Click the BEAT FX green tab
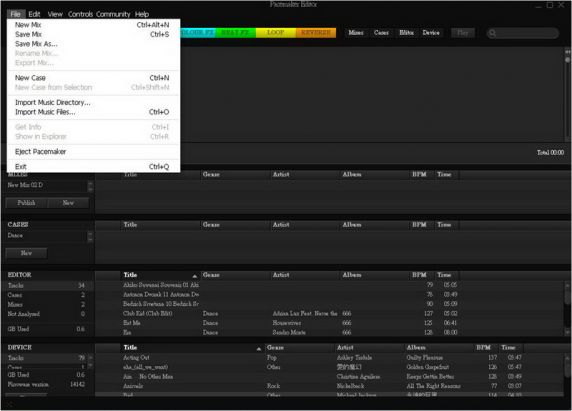The height and width of the screenshot is (411, 572). [x=236, y=32]
